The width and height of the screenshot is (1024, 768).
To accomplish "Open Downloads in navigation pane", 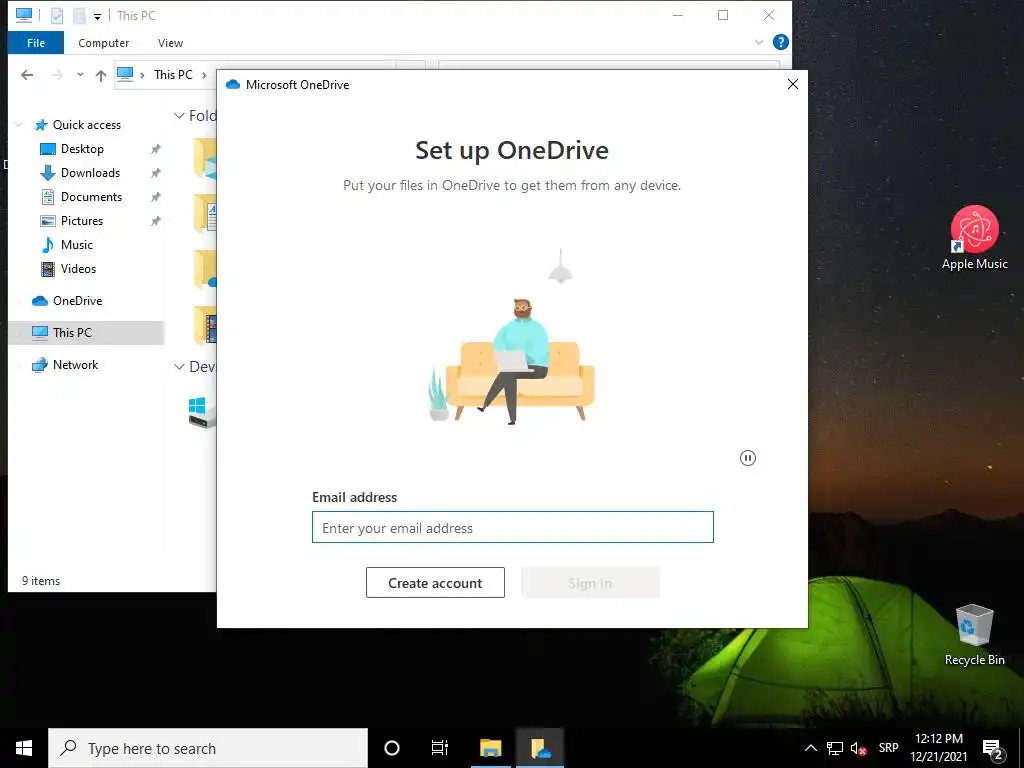I will (90, 173).
